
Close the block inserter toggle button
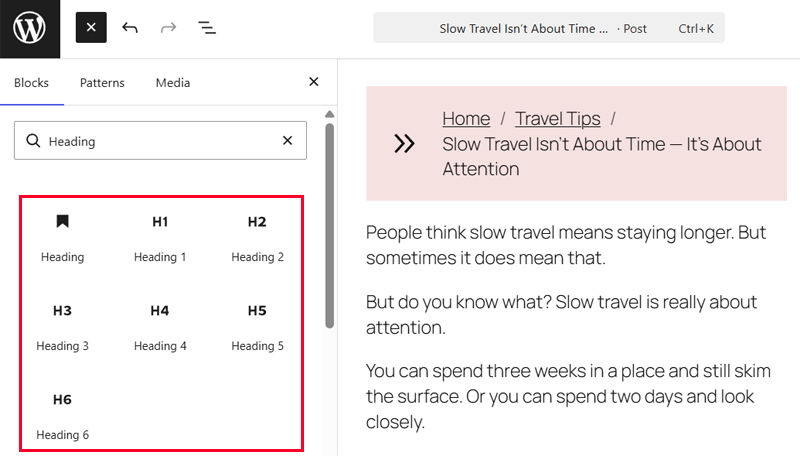point(91,28)
